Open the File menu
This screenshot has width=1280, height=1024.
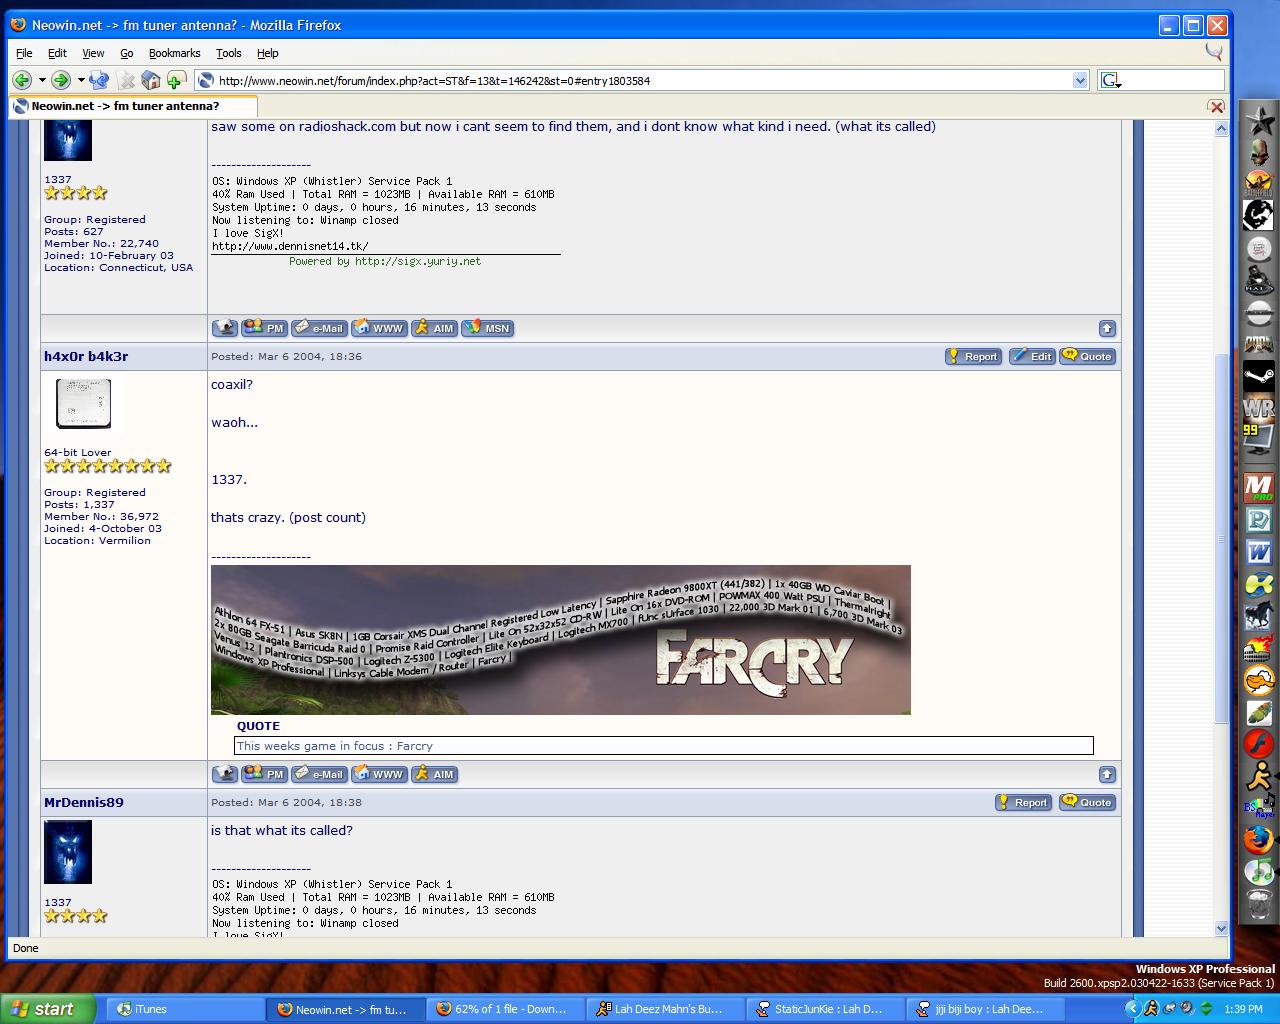(24, 53)
